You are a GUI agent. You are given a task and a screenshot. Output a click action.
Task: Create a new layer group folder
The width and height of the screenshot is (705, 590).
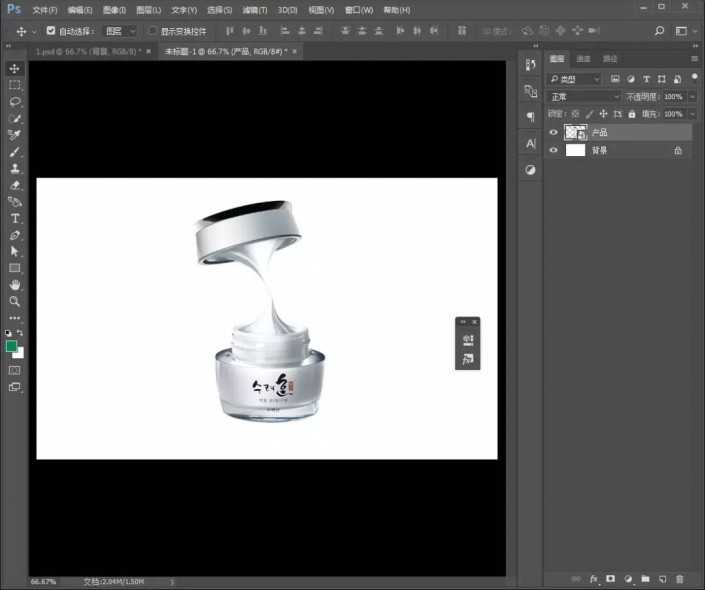pyautogui.click(x=645, y=579)
